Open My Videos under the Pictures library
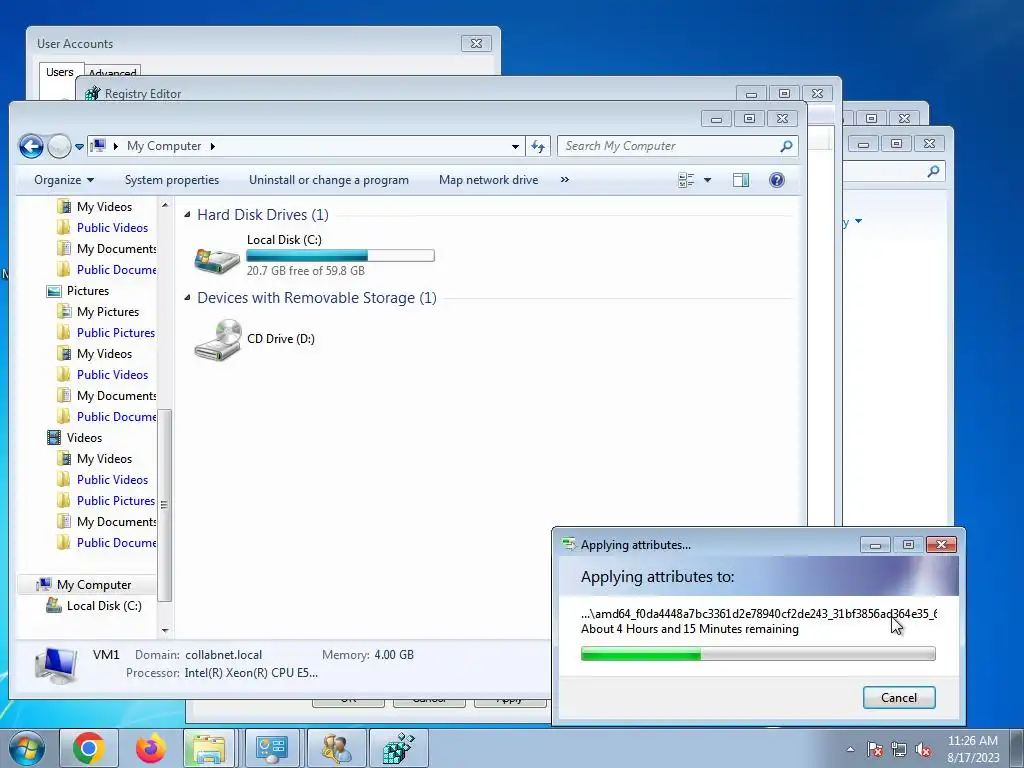 tap(104, 354)
